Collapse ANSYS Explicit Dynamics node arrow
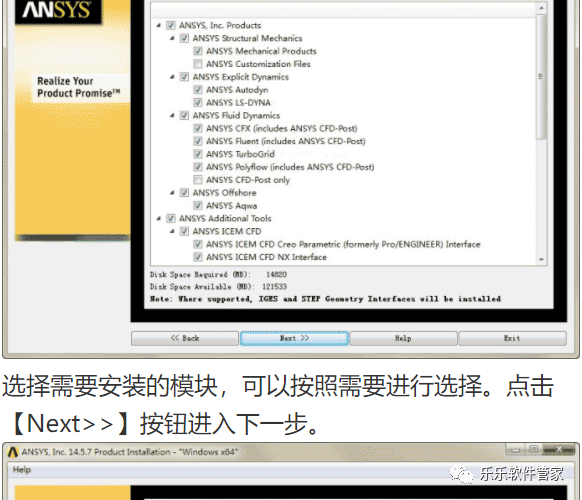The image size is (582, 500). coord(172,77)
